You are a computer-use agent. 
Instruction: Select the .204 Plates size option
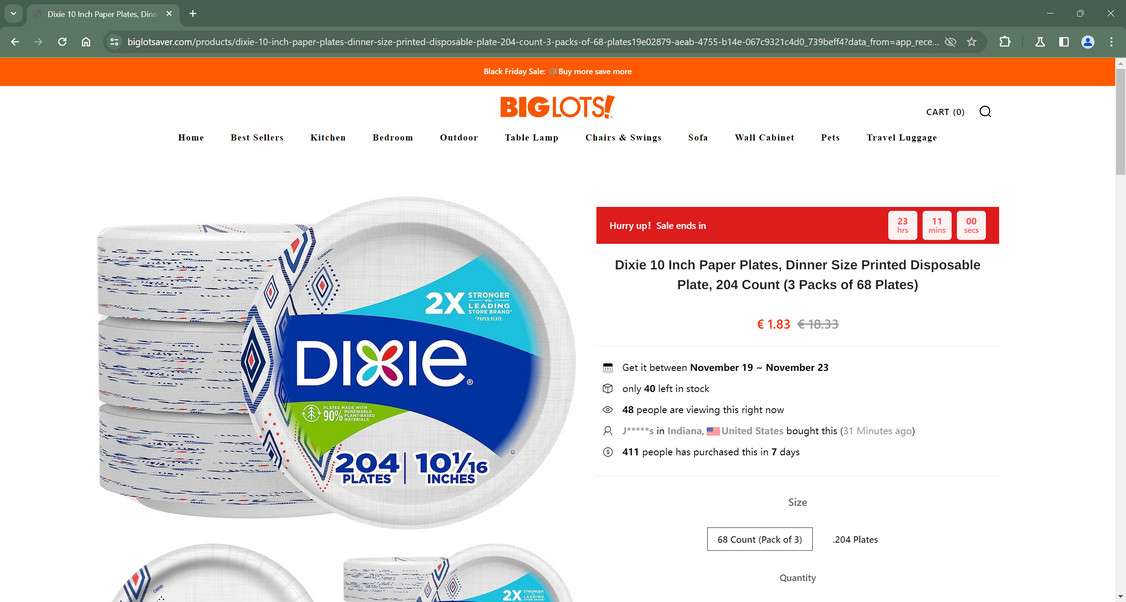tap(855, 540)
